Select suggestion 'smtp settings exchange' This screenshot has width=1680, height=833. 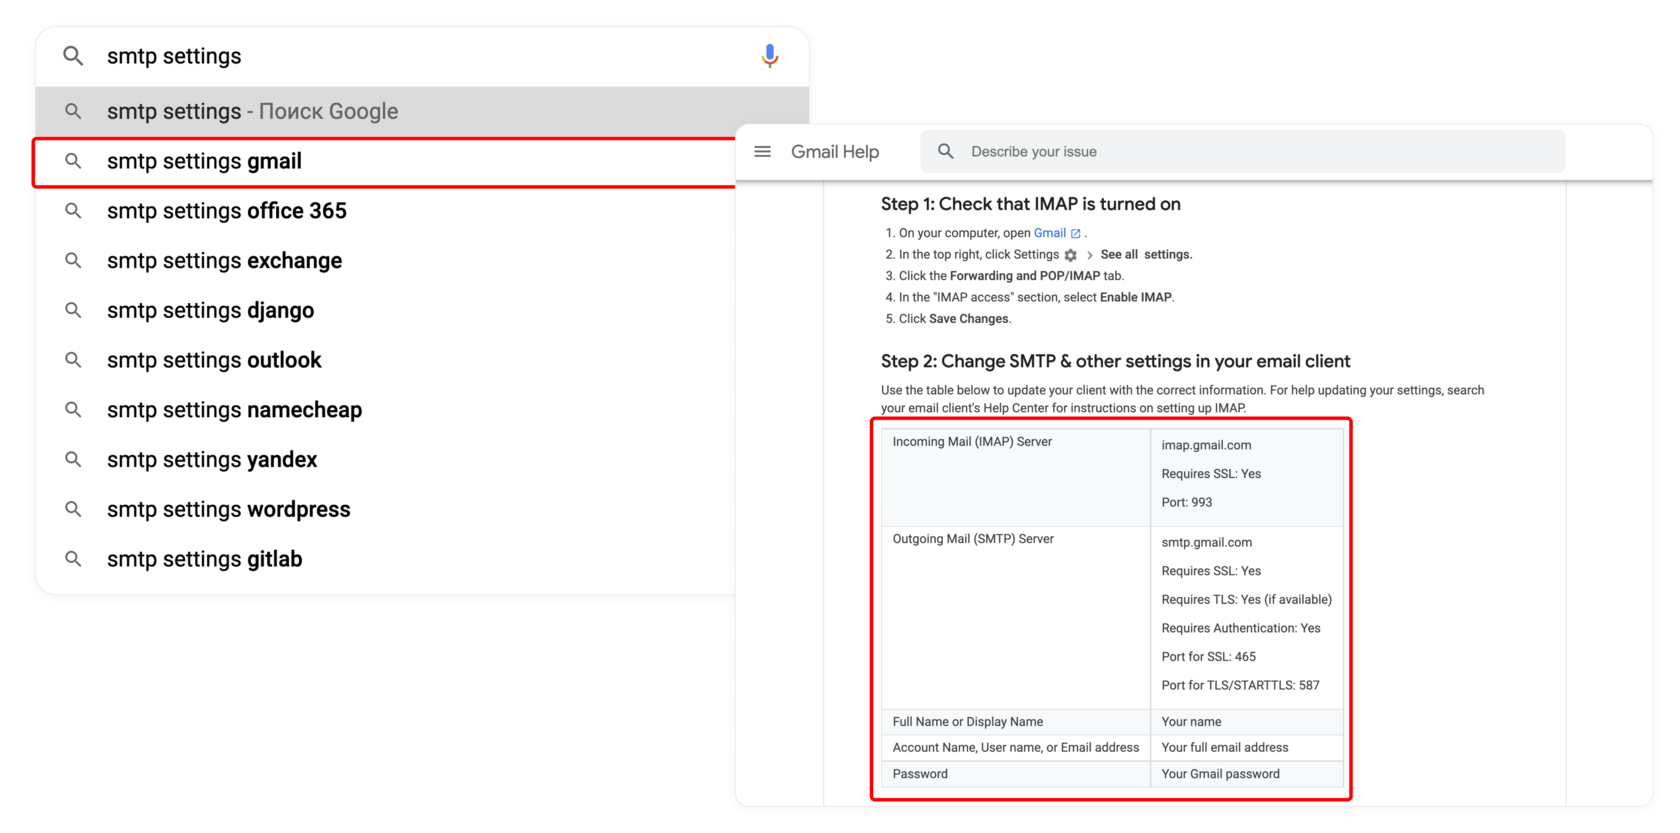pyautogui.click(x=385, y=261)
